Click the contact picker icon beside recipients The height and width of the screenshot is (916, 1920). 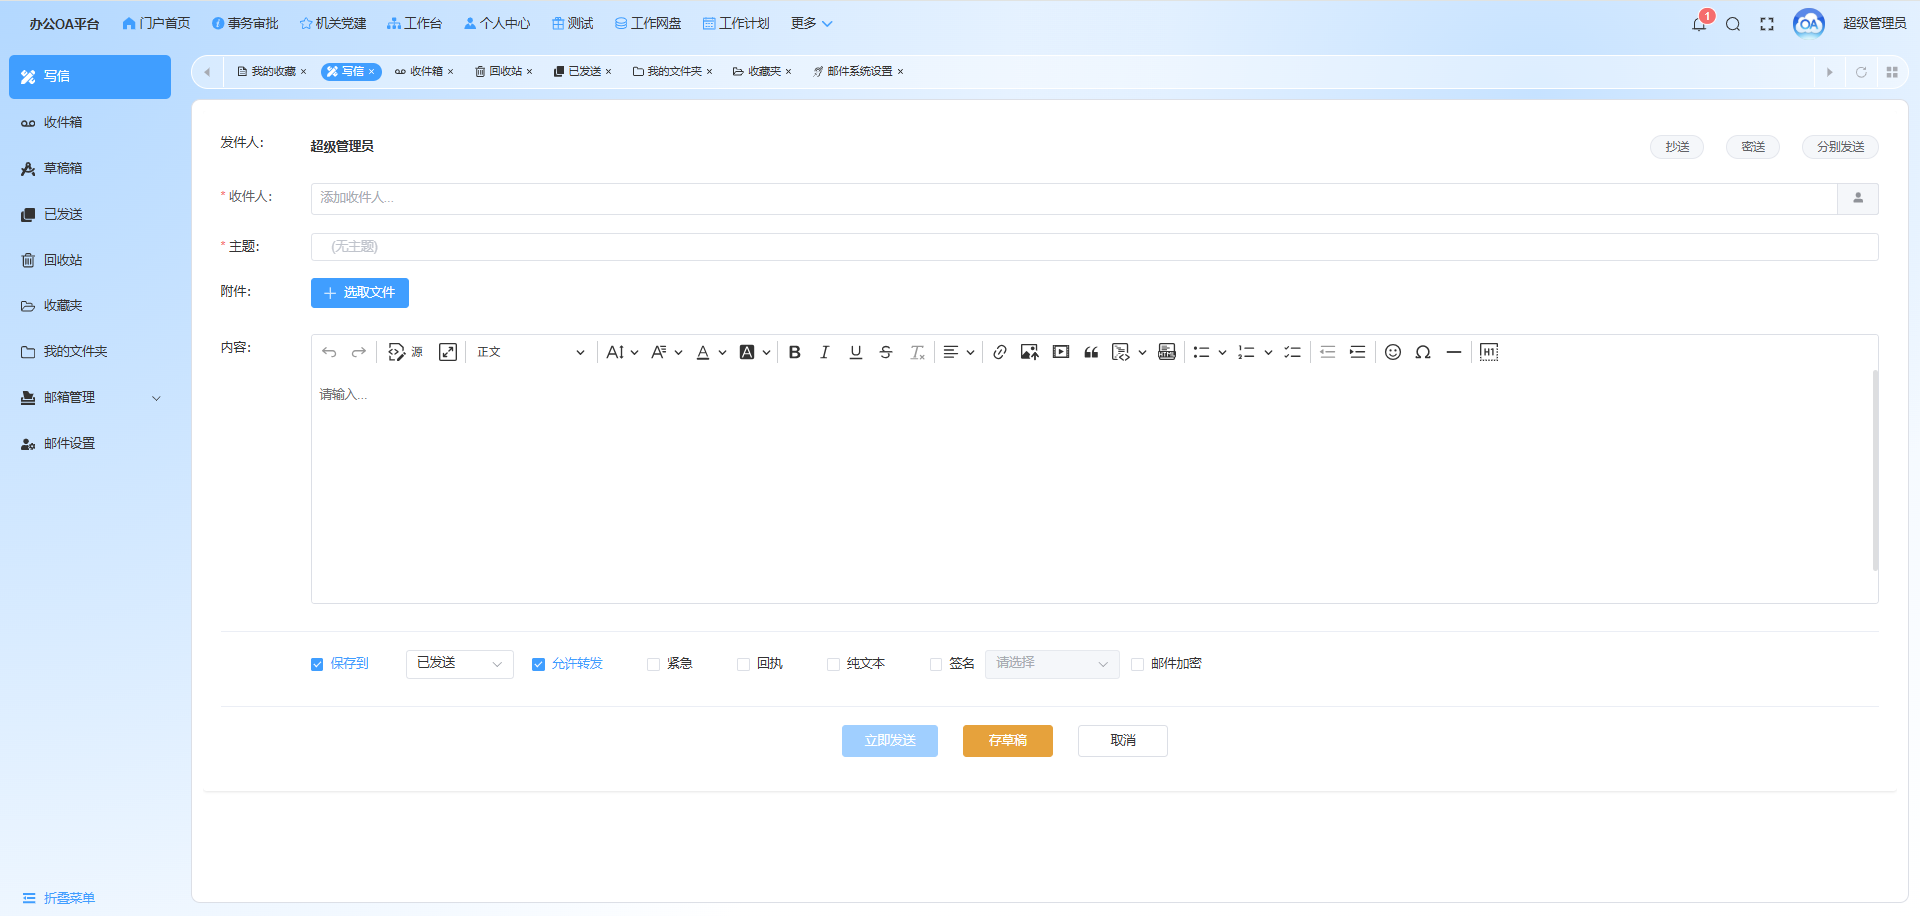(1858, 198)
